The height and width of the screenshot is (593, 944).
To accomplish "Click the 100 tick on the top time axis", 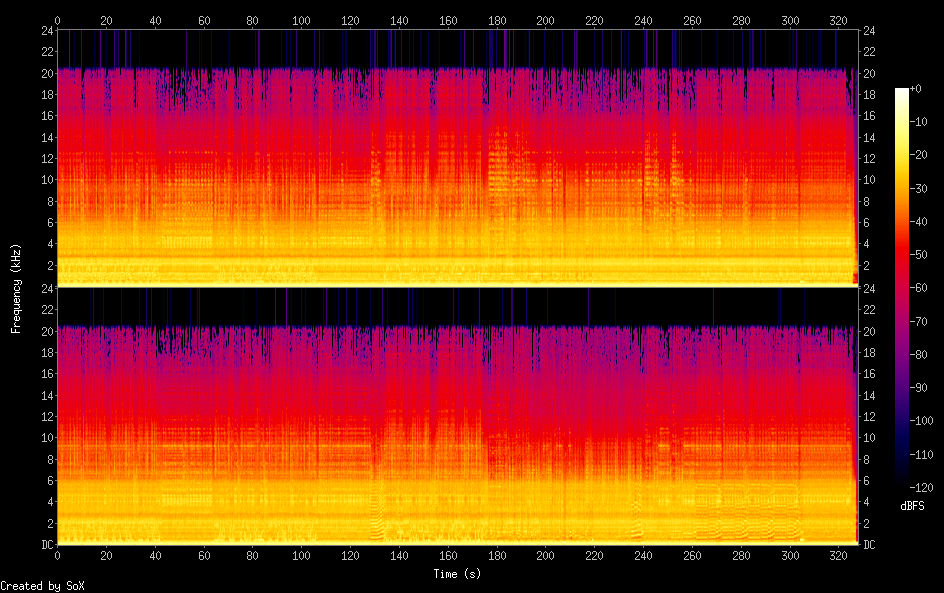I will [302, 20].
